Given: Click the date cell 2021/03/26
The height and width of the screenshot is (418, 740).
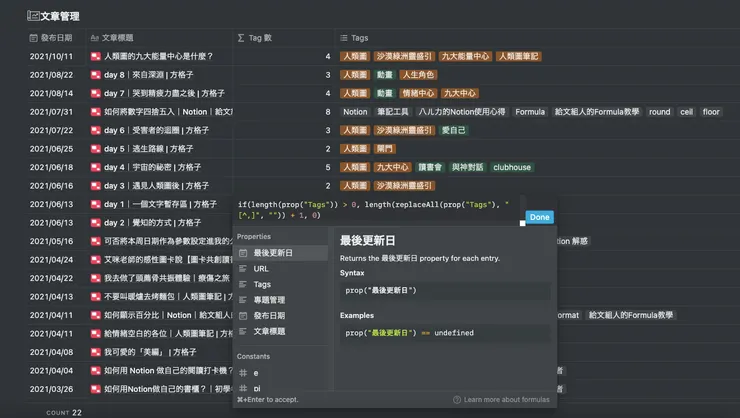Looking at the screenshot, I should coord(51,389).
